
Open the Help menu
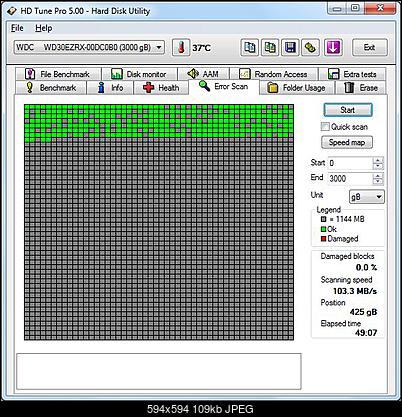coord(44,28)
